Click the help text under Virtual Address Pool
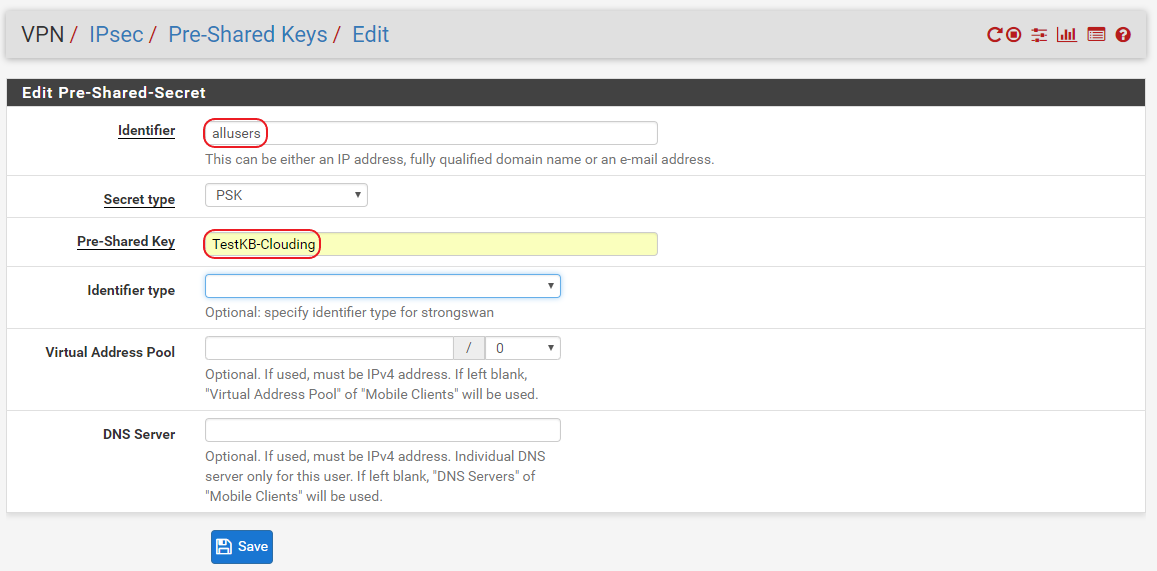Image resolution: width=1157 pixels, height=571 pixels. click(x=372, y=384)
